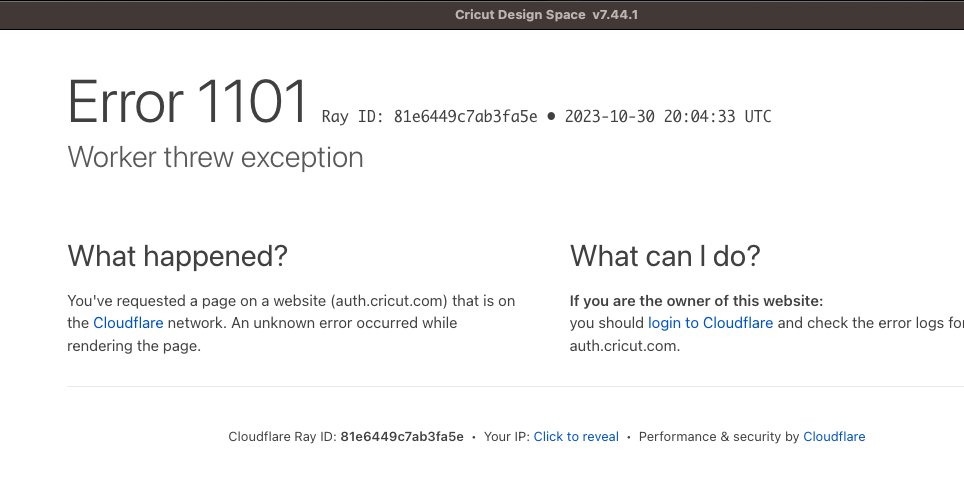Click the 'What happened?' heading
The image size is (964, 488).
[178, 256]
